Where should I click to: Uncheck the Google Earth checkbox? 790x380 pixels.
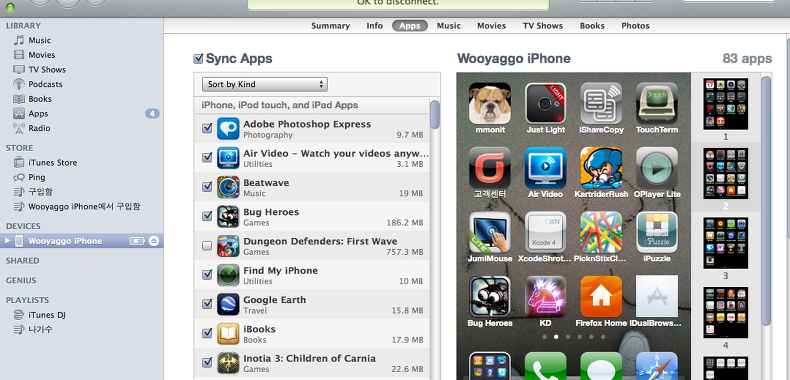tap(207, 303)
